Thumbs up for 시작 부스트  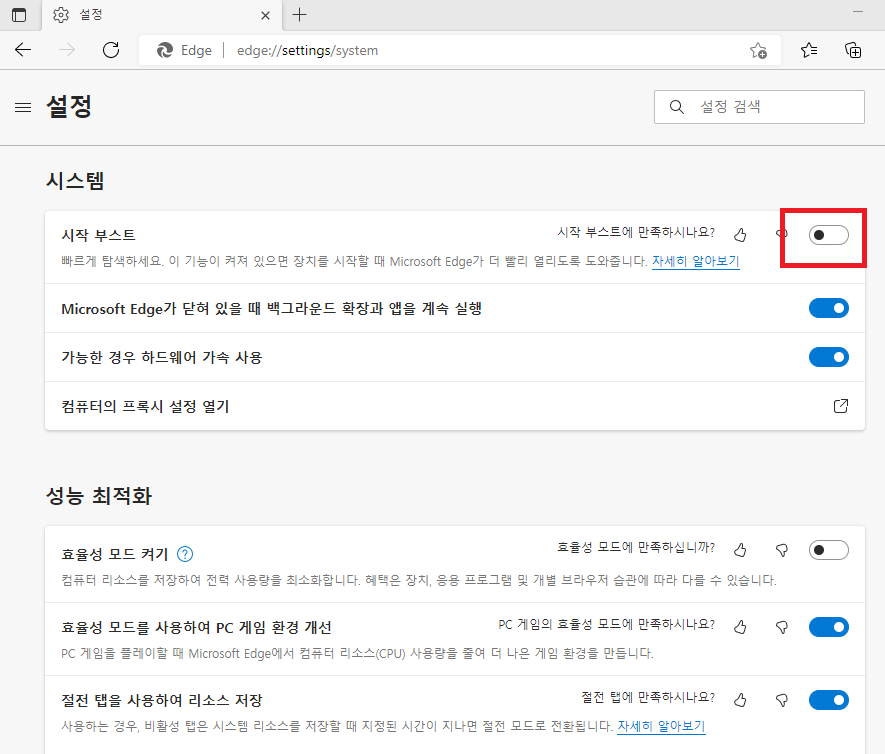(740, 234)
